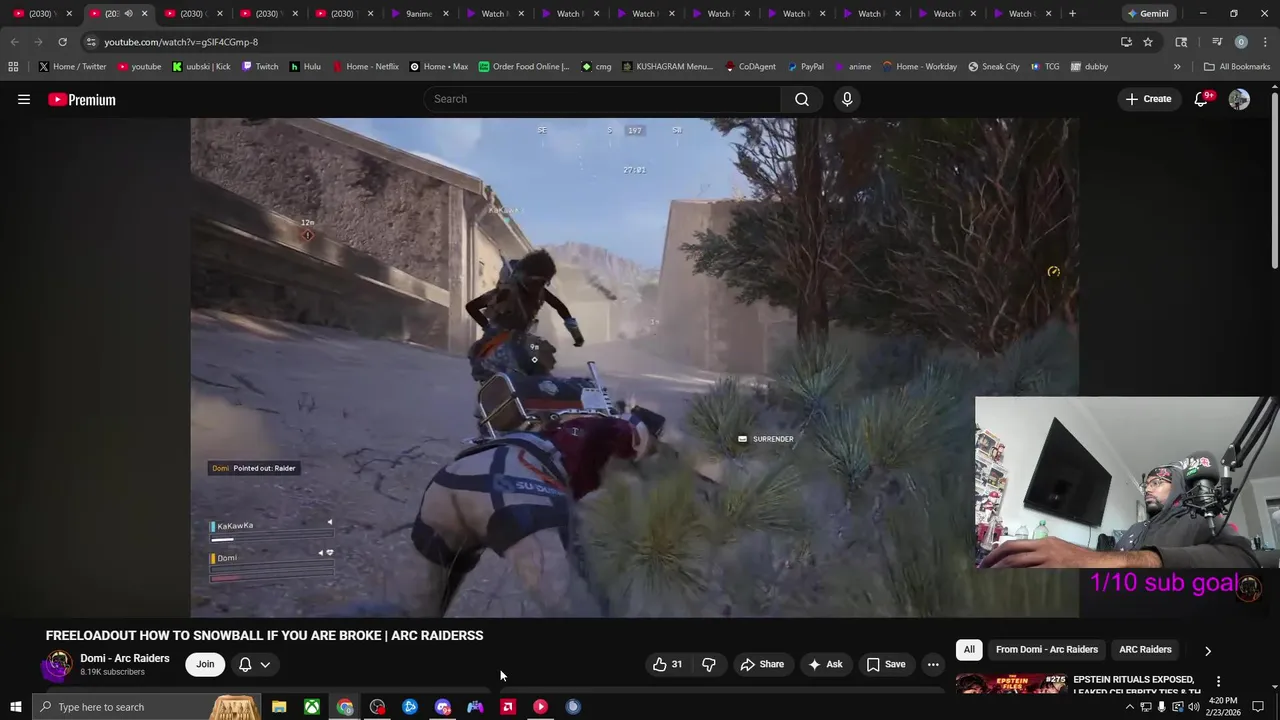Open taskbar volume control

1193,707
